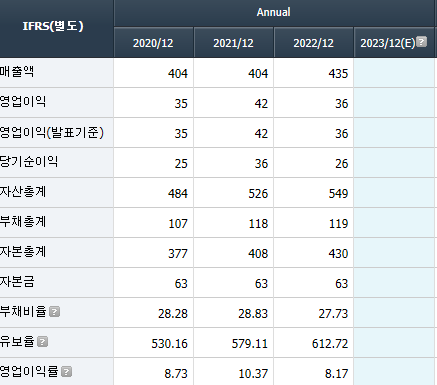Select 자본금 value 63 for 2021/12
437x385 pixels.
pyautogui.click(x=261, y=284)
